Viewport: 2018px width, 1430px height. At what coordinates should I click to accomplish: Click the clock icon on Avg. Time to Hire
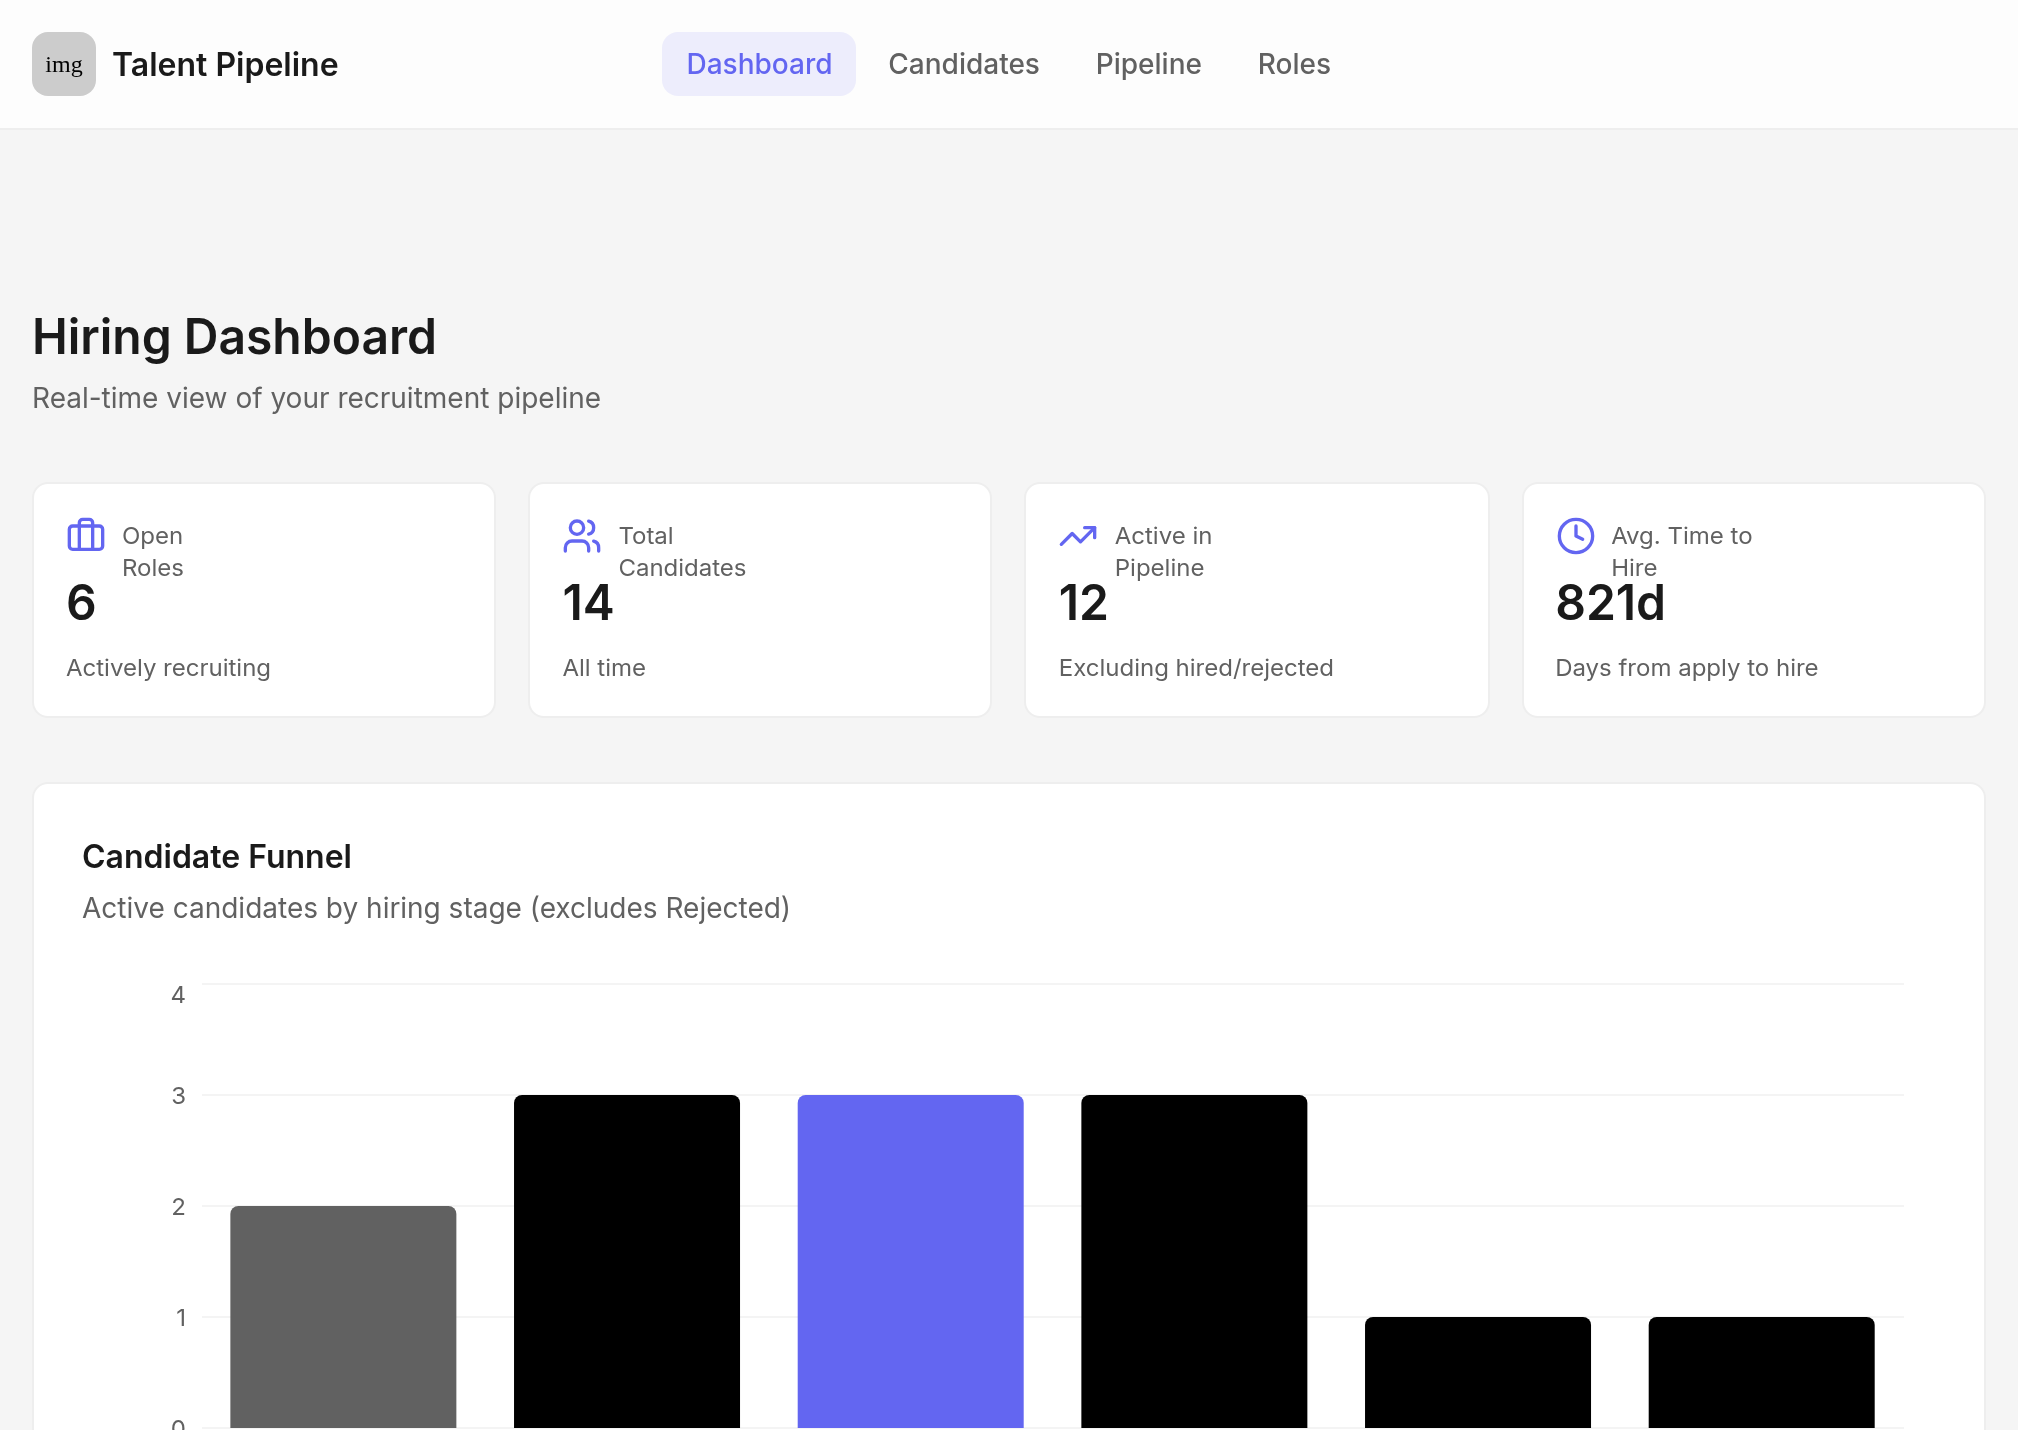pyautogui.click(x=1575, y=535)
